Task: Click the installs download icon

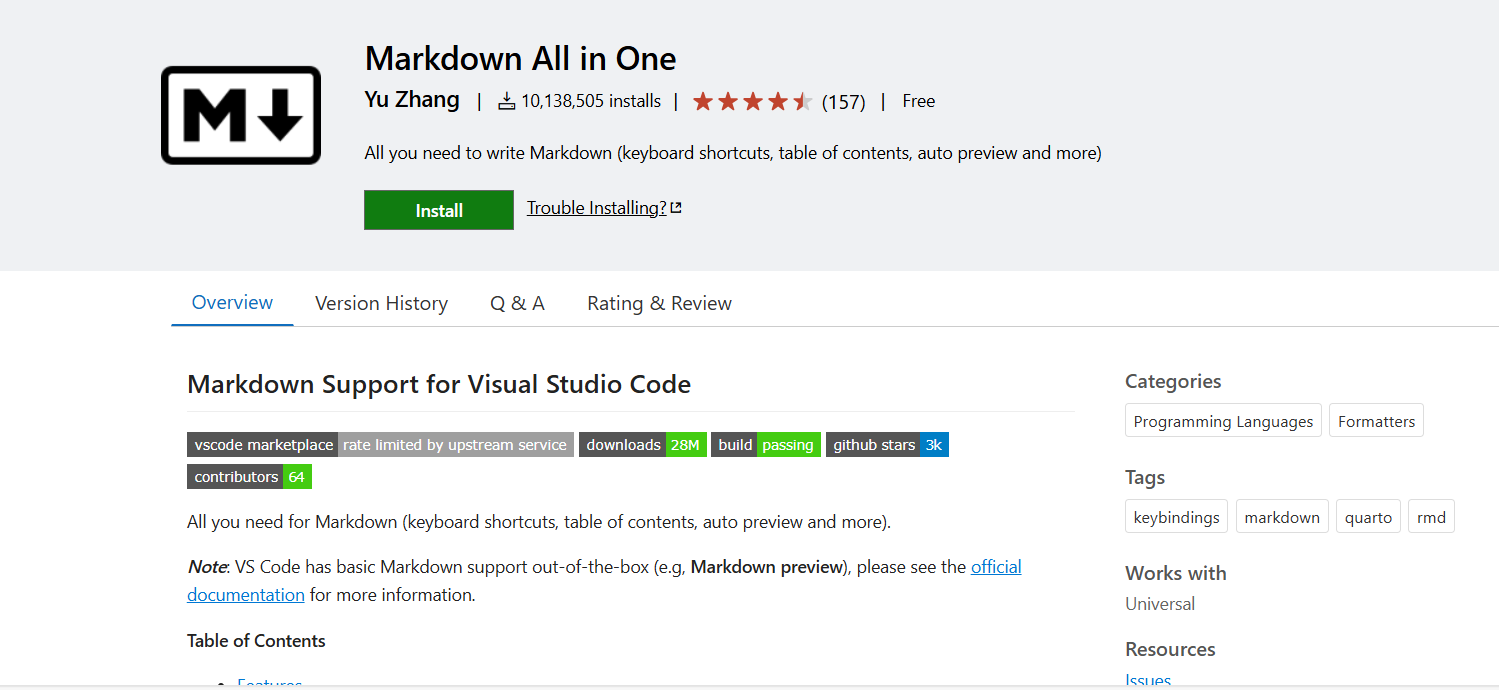Action: pos(507,101)
